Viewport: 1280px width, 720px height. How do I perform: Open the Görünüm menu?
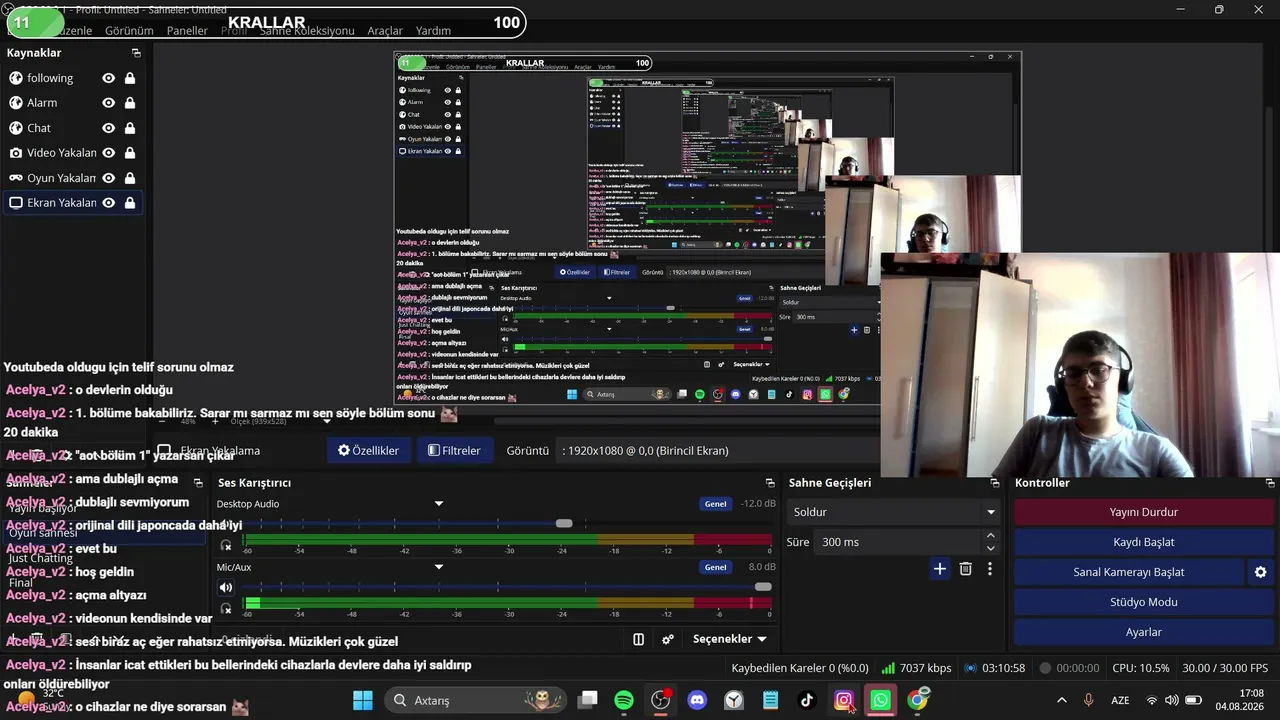pos(129,31)
